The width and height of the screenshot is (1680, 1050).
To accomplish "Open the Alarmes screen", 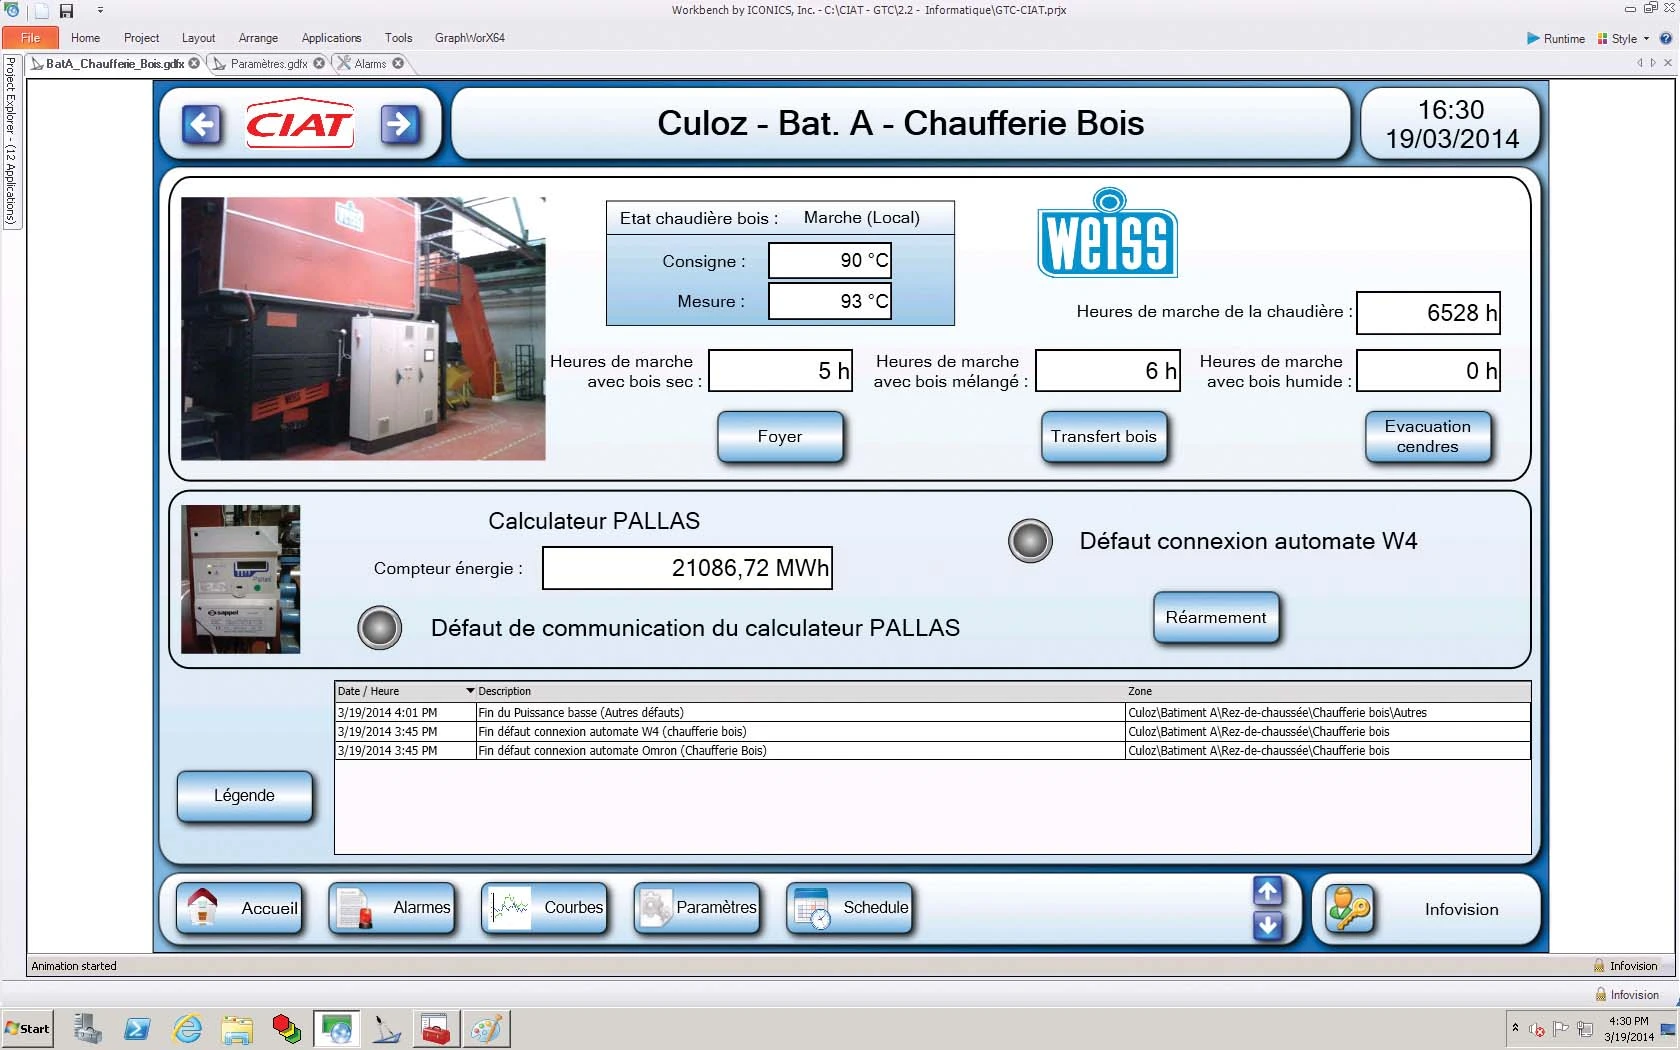I will pyautogui.click(x=392, y=908).
